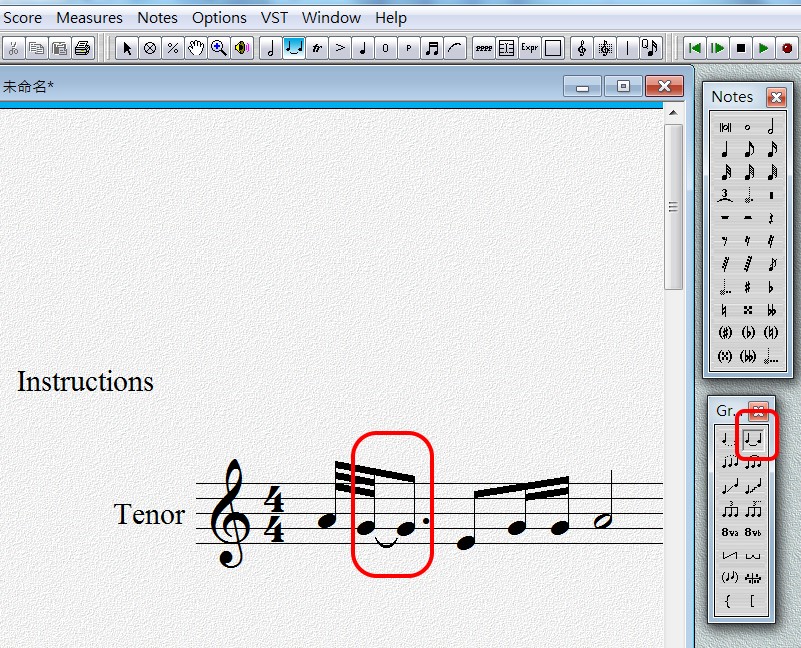
Task: Pick the zoom magnifier tool
Action: click(x=219, y=47)
